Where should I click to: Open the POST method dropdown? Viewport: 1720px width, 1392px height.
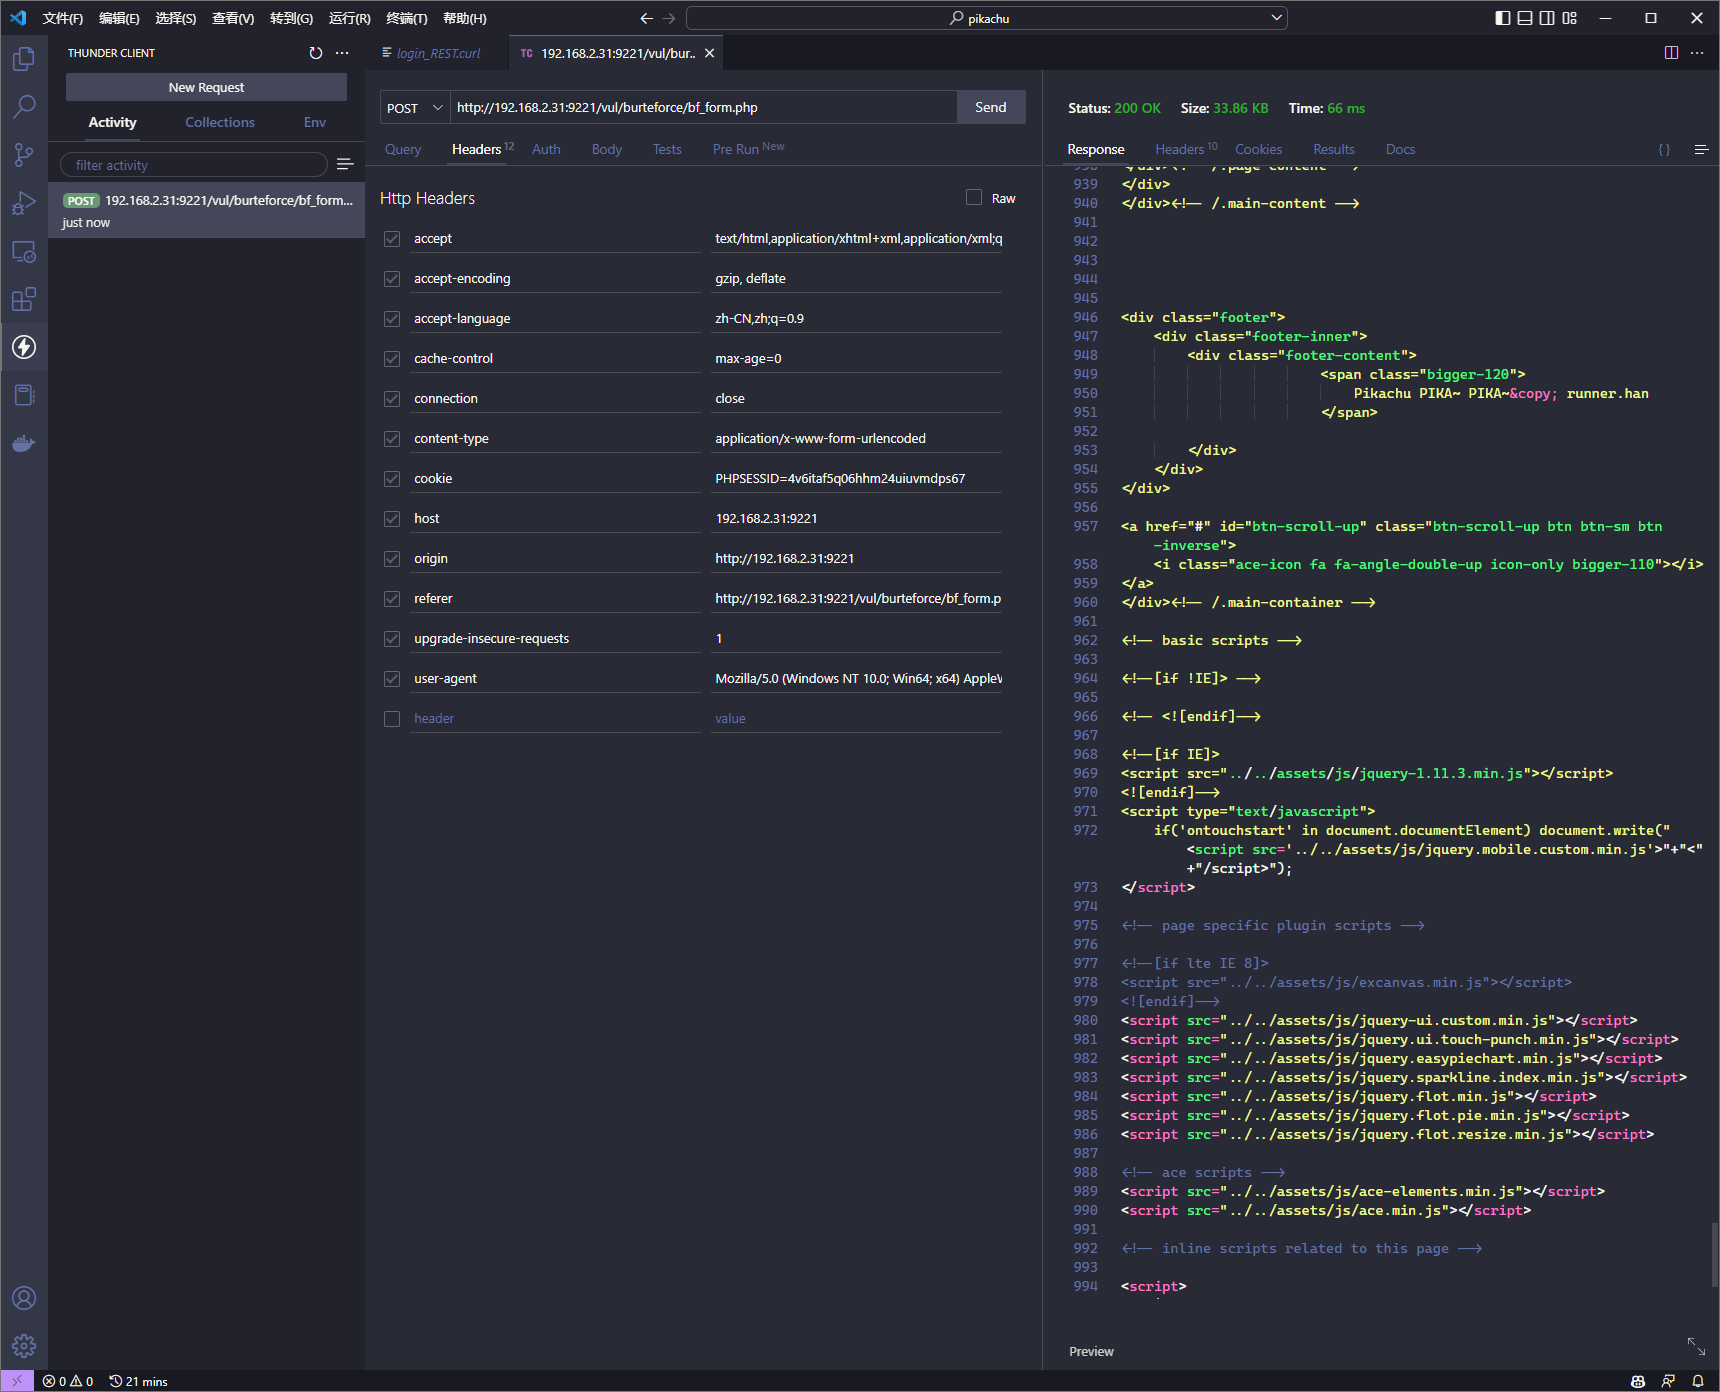point(414,107)
